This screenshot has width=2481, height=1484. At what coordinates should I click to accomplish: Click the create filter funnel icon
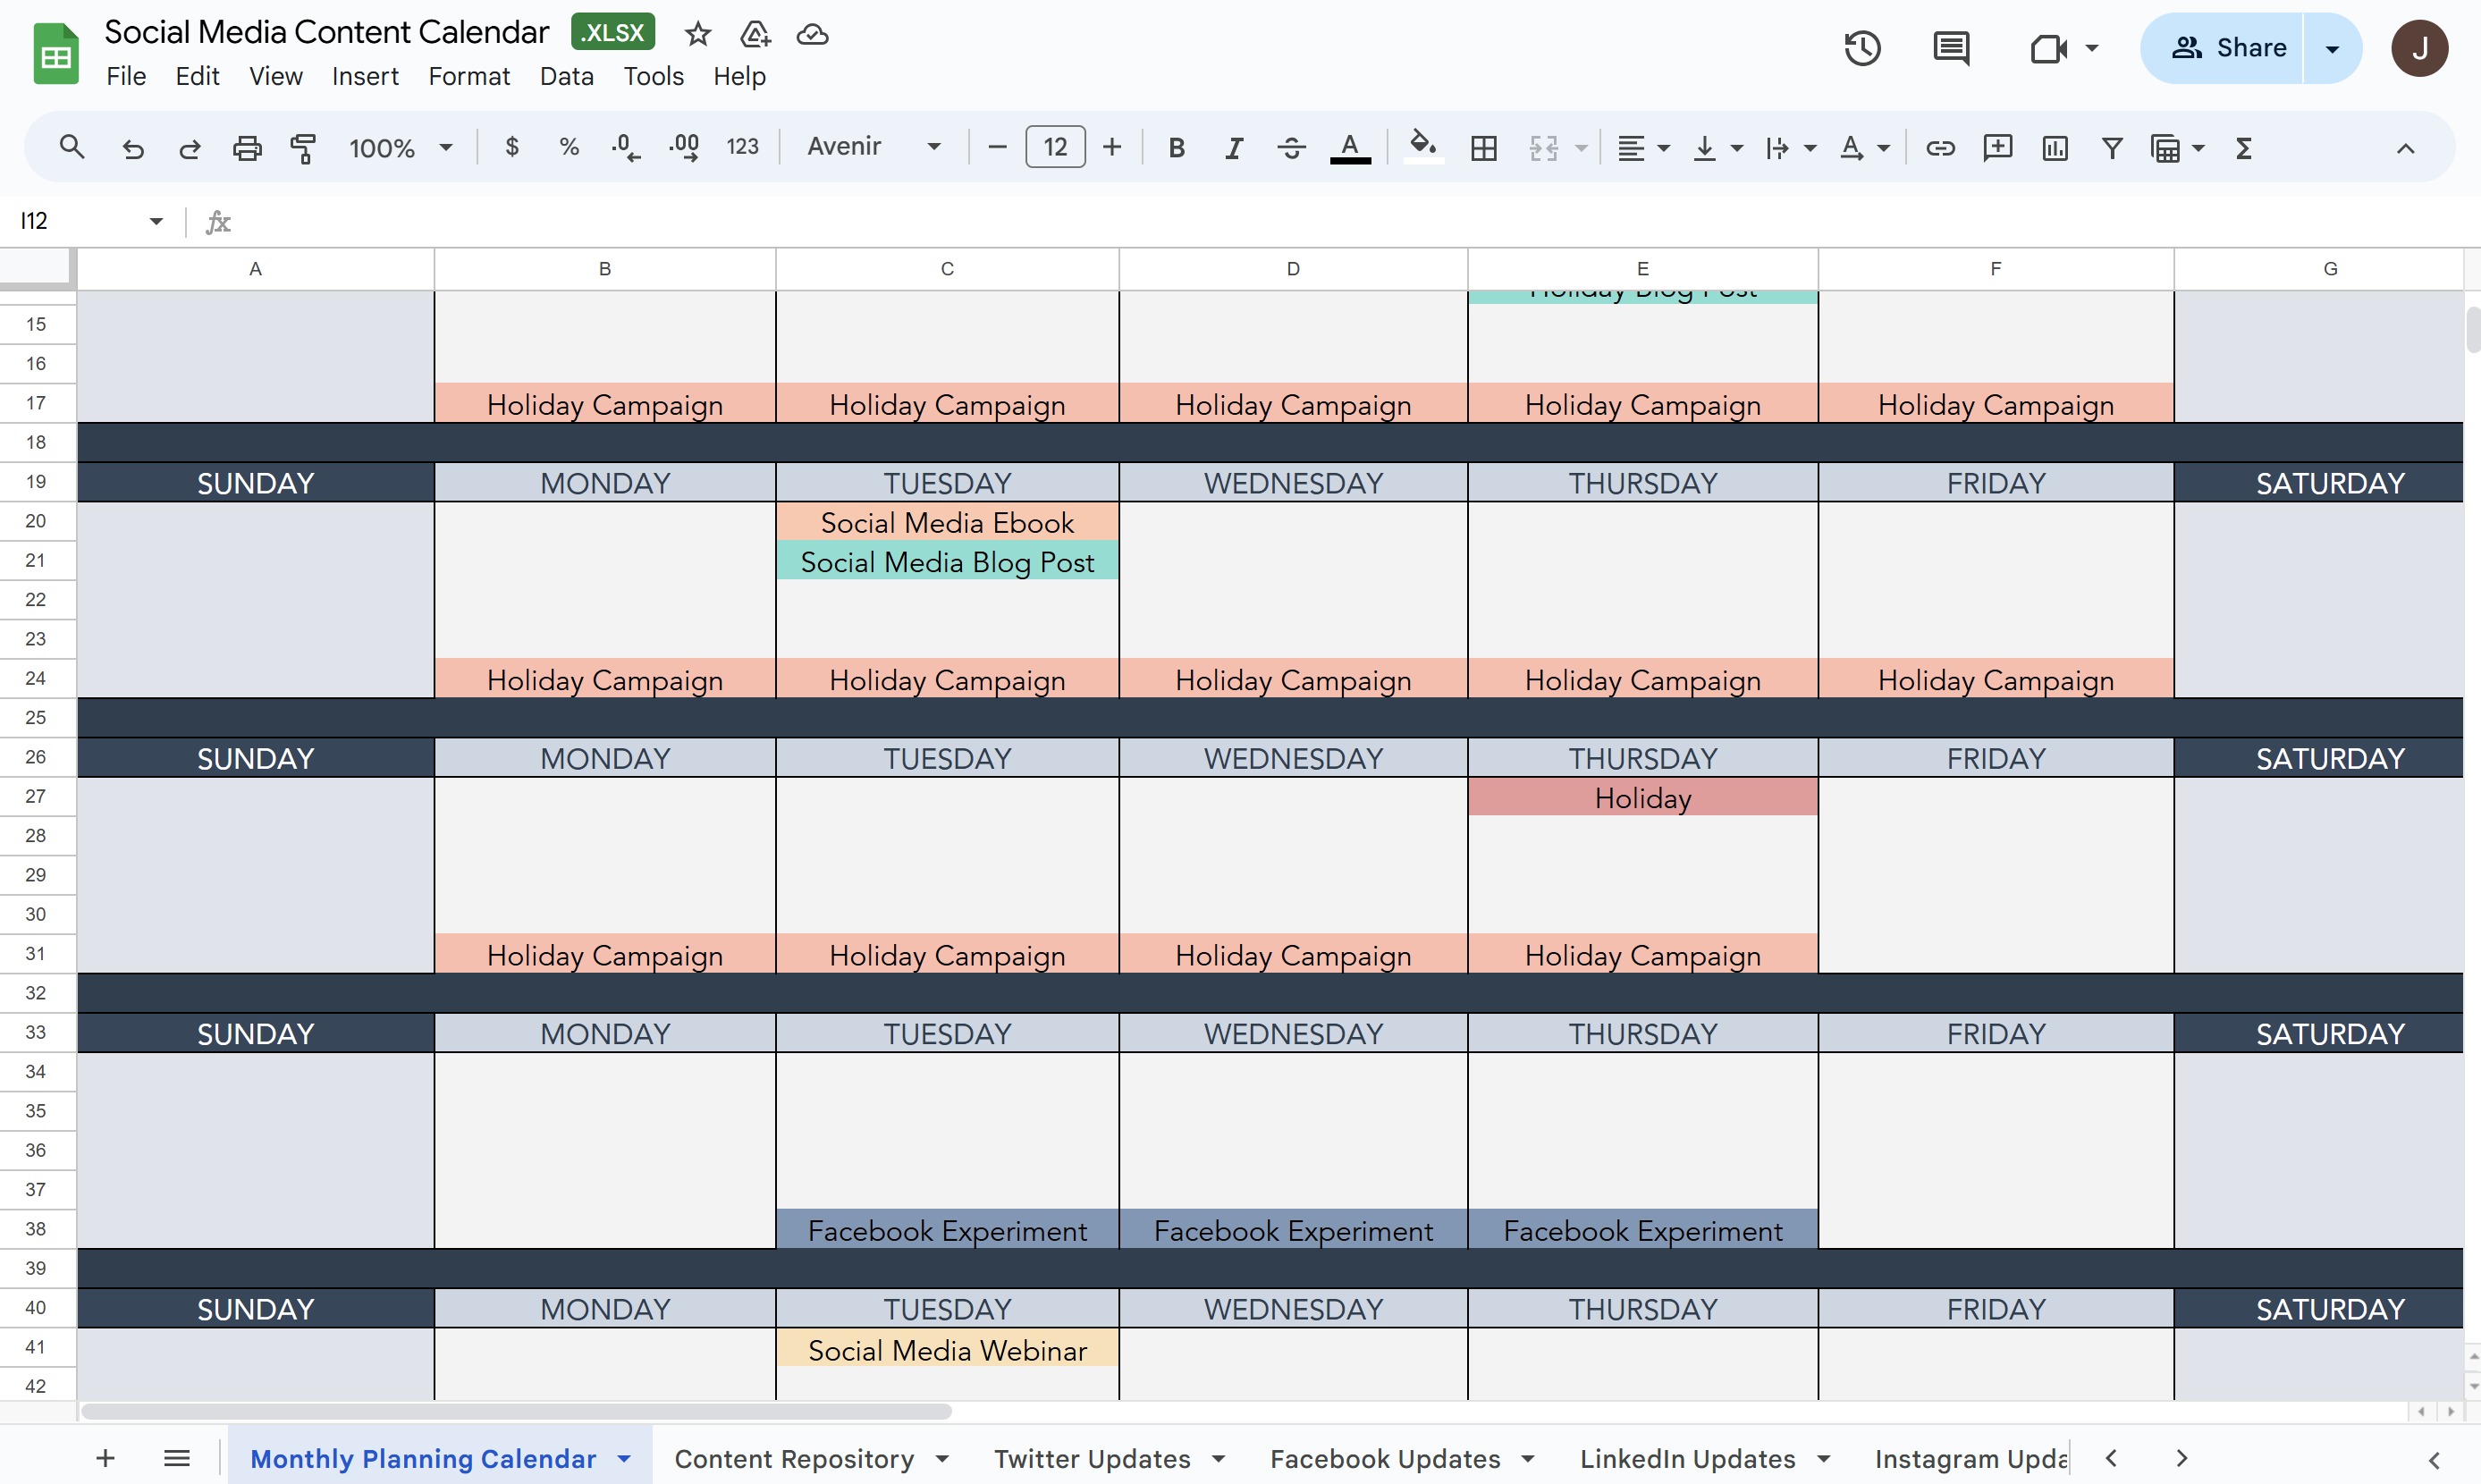click(2112, 148)
